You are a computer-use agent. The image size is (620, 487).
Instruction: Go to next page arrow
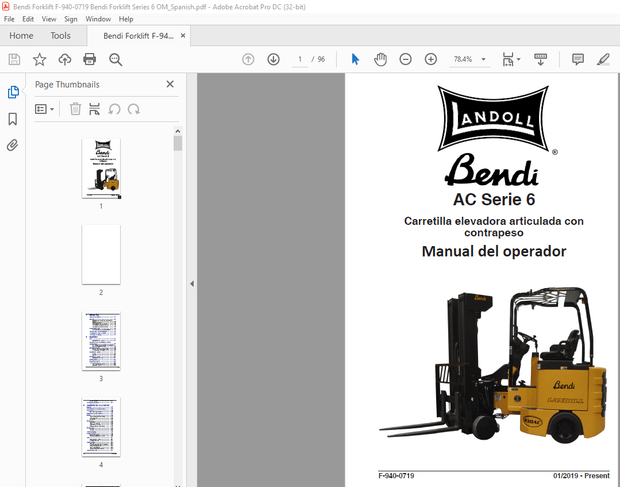pos(273,59)
